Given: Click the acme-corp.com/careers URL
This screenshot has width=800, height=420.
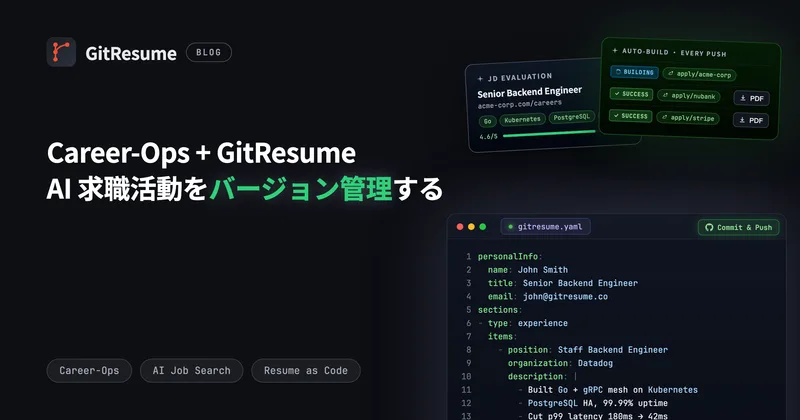Looking at the screenshot, I should 519,104.
